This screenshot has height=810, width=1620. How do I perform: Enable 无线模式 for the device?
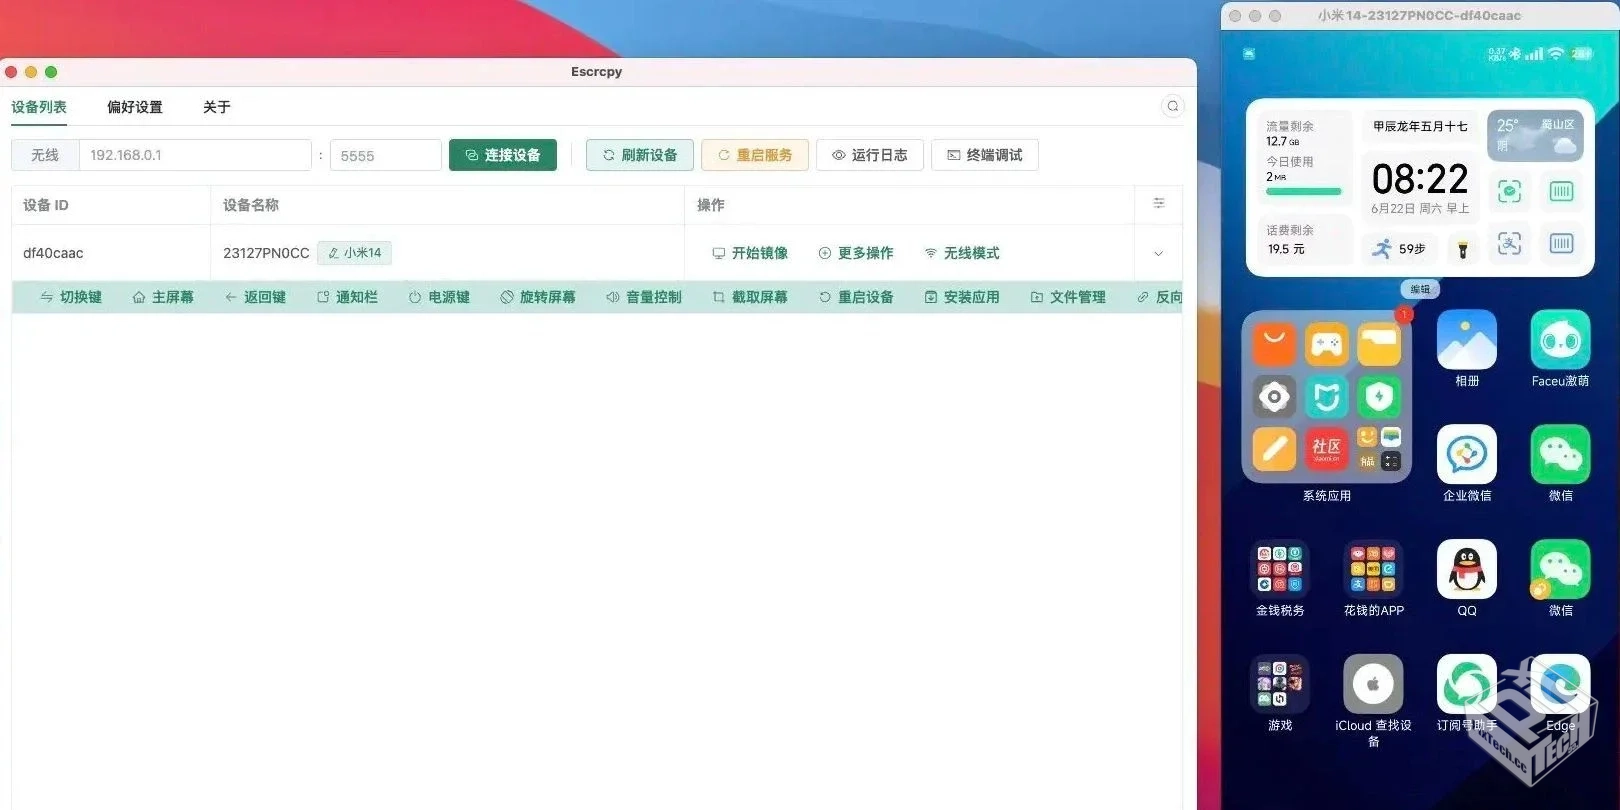point(962,253)
